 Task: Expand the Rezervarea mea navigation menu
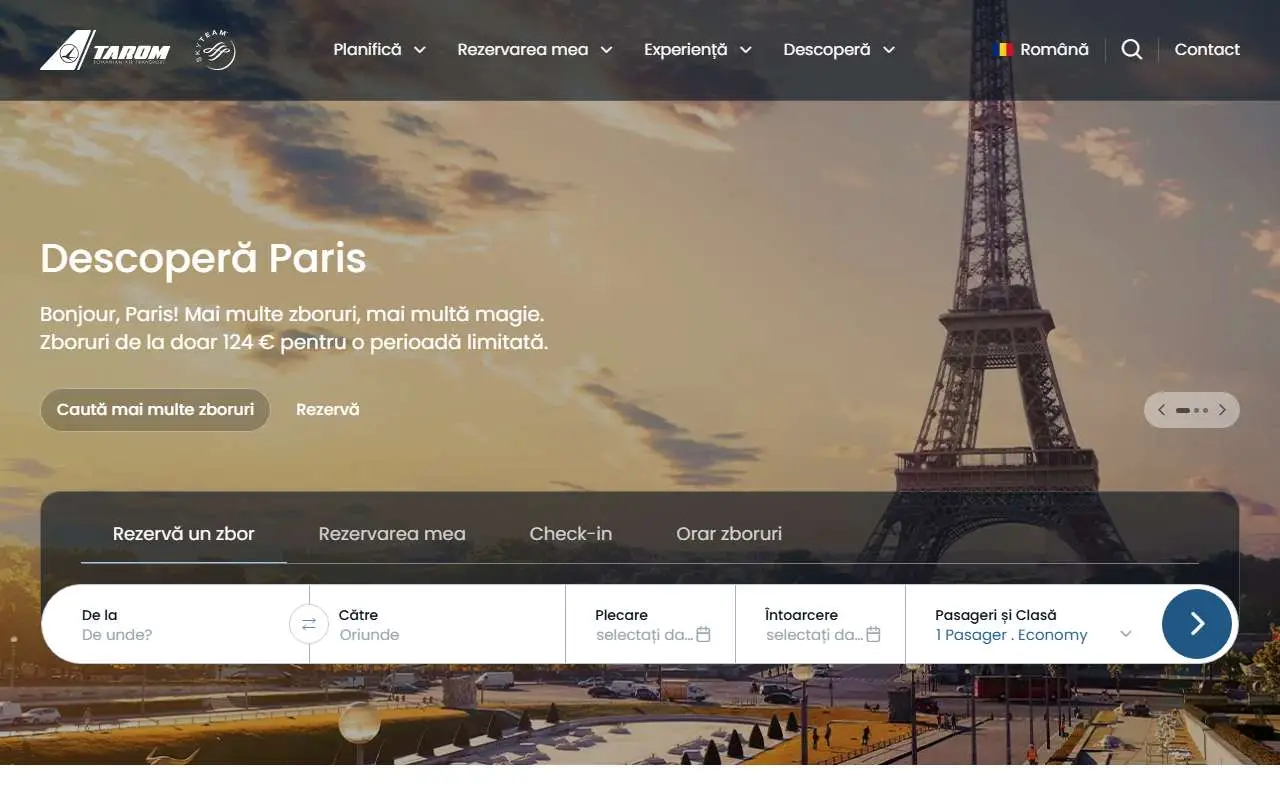coord(535,49)
